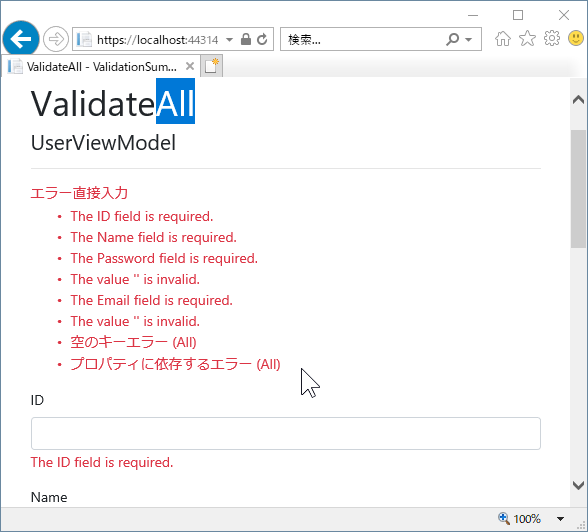Click the zoom magnifier icon in status bar
The image size is (588, 532).
click(x=504, y=519)
